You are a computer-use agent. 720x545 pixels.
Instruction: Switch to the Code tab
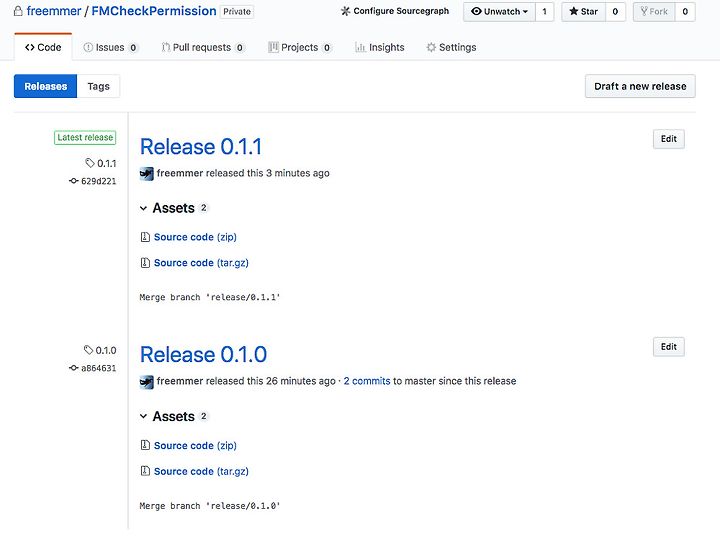pos(43,47)
